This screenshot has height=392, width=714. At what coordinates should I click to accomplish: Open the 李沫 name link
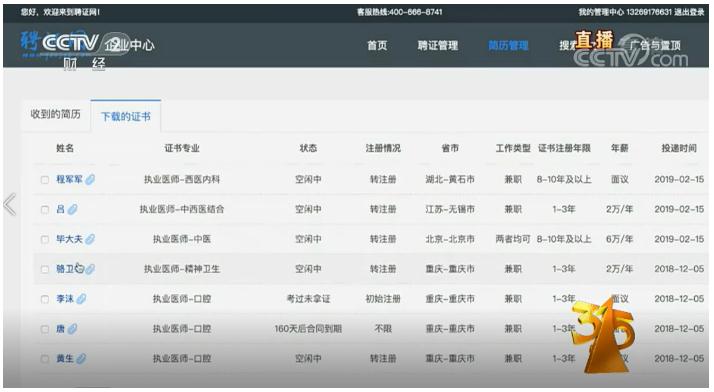click(65, 299)
